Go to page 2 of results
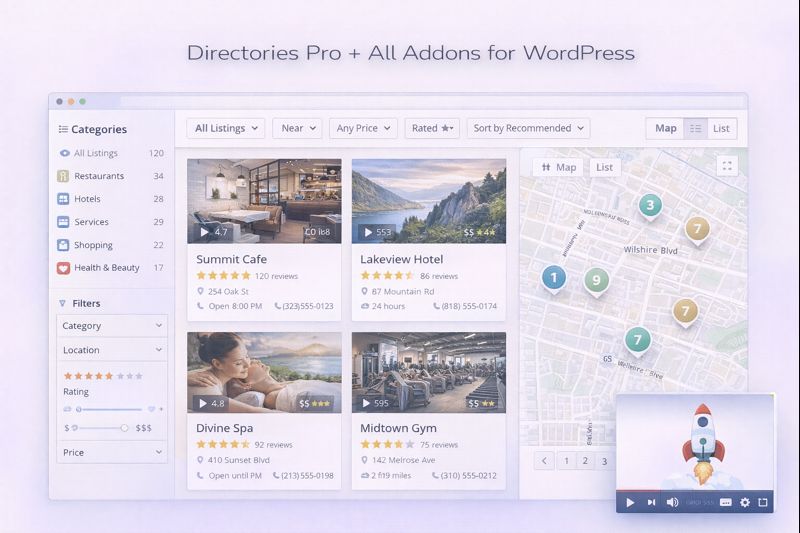 [x=585, y=461]
